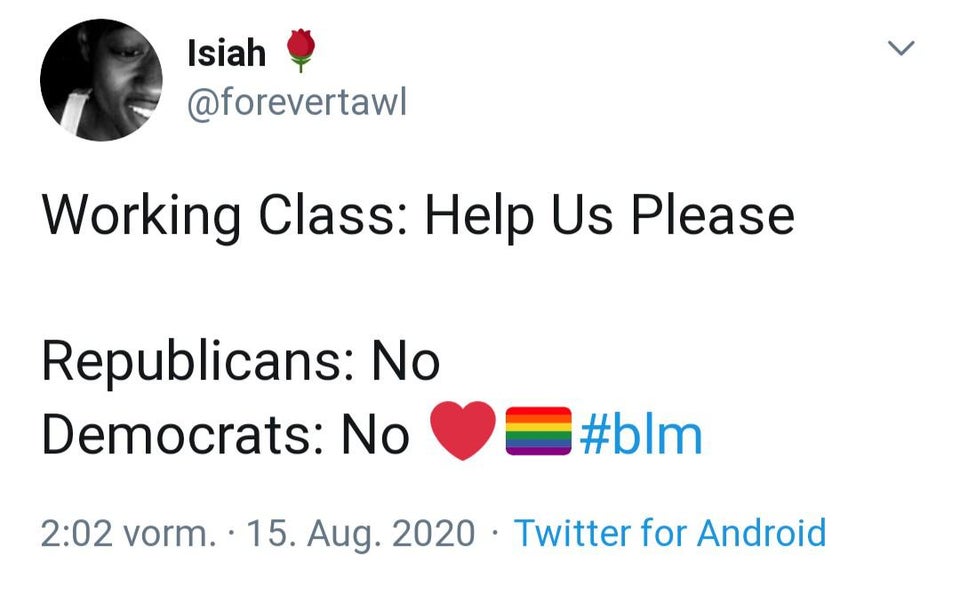Open the #blm hashtag
This screenshot has height=594, width=960.
pos(640,434)
